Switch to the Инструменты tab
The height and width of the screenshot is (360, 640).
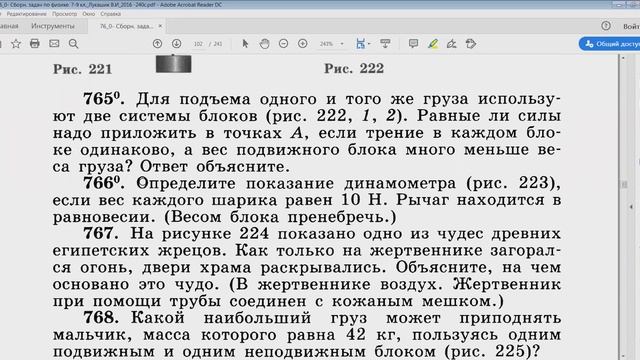(x=53, y=26)
